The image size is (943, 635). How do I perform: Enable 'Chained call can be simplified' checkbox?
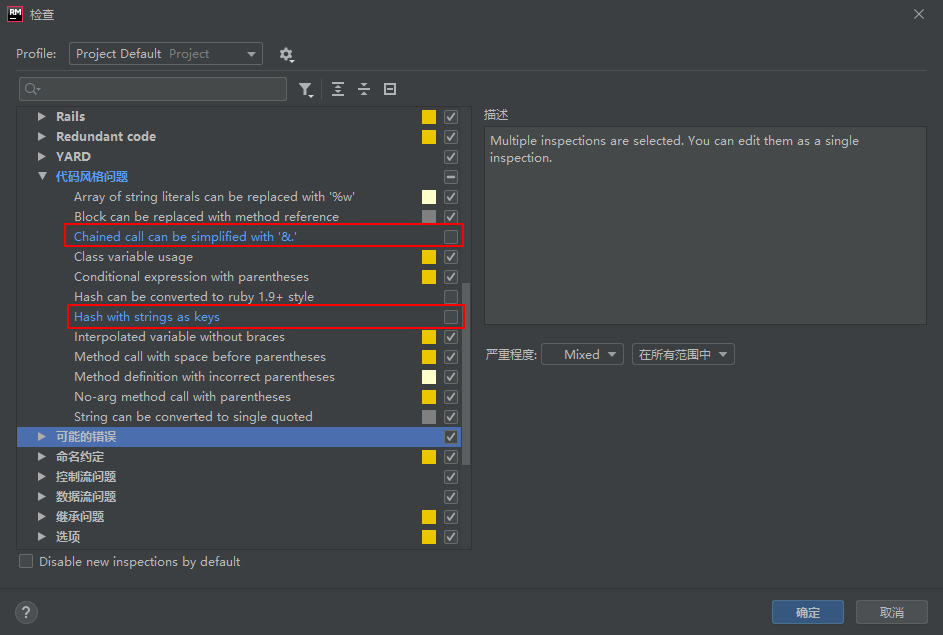pos(451,237)
